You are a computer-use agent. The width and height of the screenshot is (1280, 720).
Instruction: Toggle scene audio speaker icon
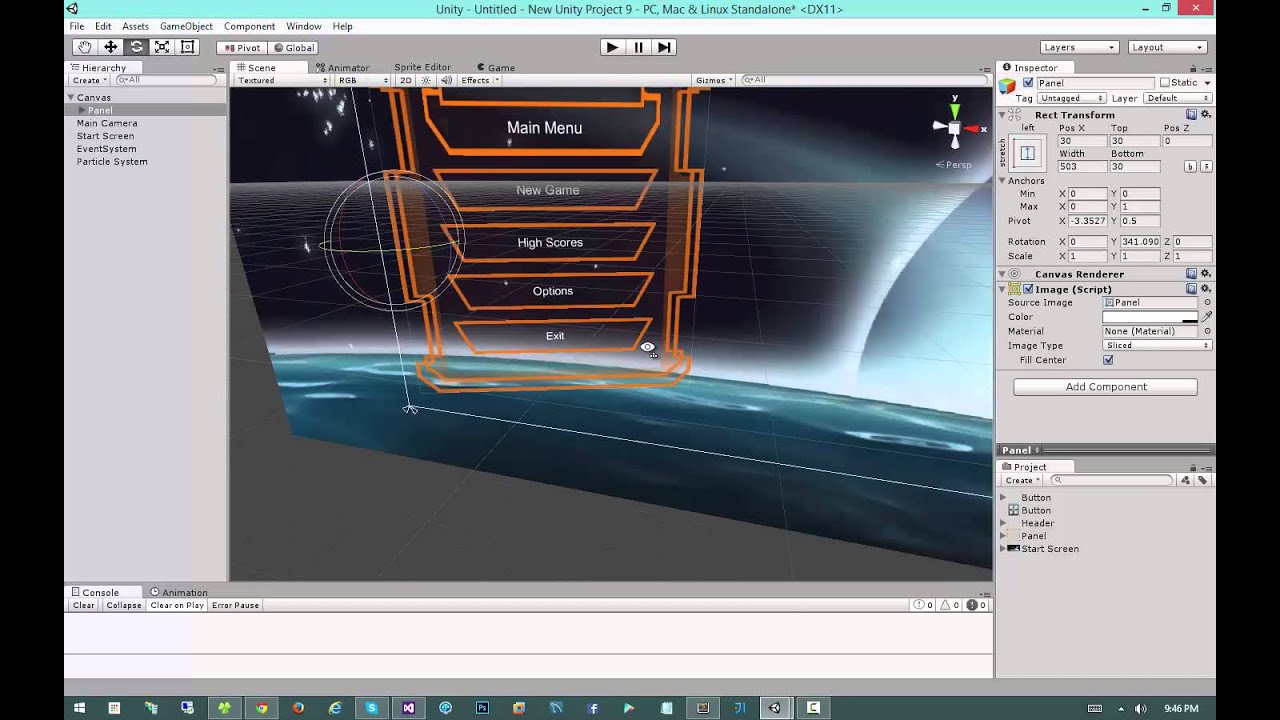(446, 80)
